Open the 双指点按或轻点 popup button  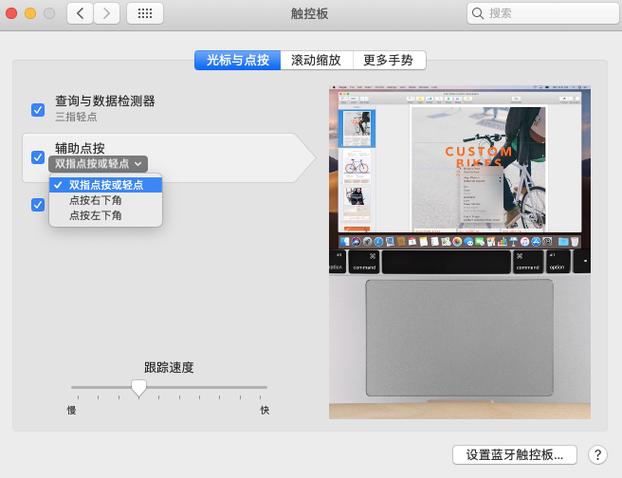click(98, 164)
